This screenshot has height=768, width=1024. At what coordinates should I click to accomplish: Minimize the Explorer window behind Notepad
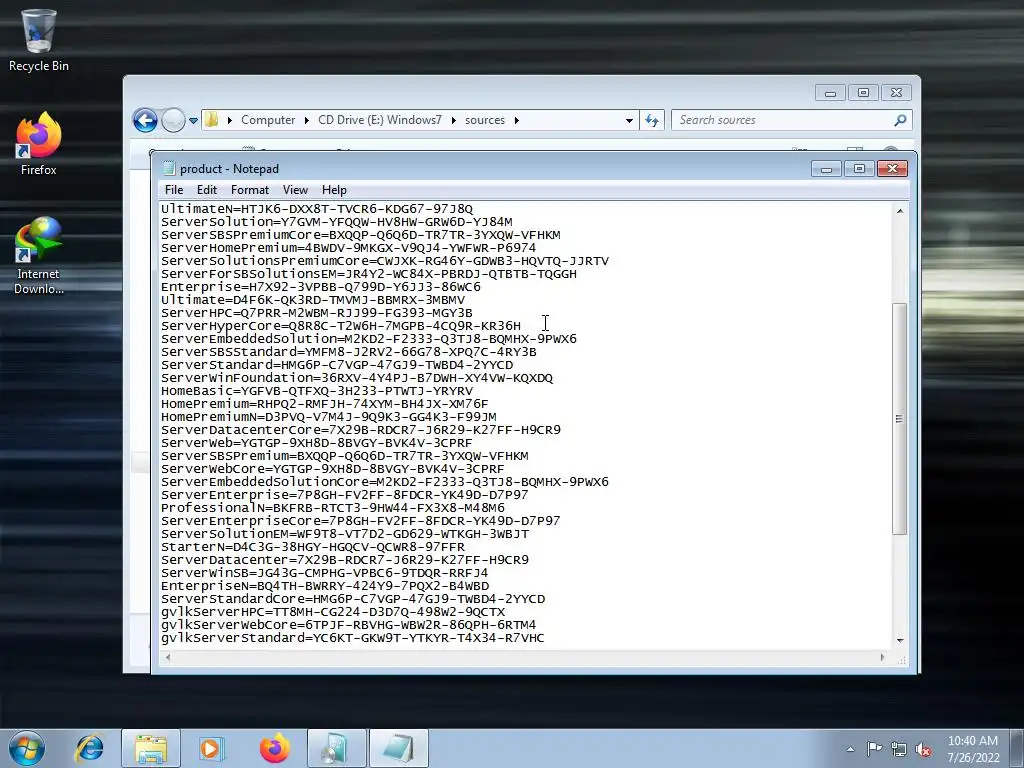[x=830, y=93]
